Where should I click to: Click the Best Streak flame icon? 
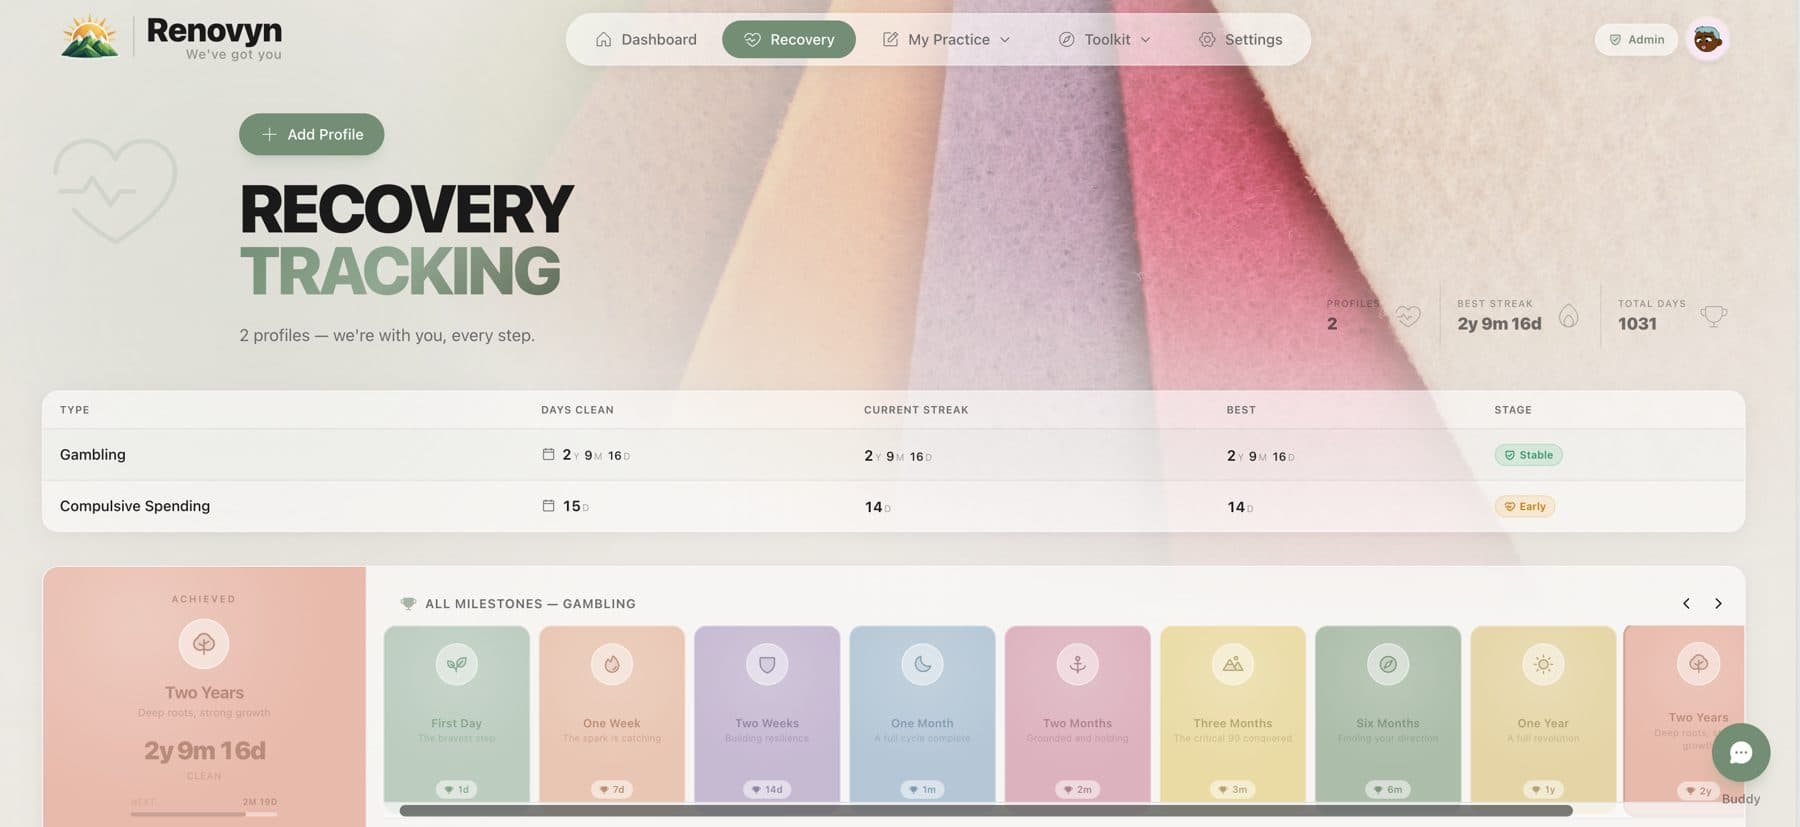click(x=1568, y=316)
